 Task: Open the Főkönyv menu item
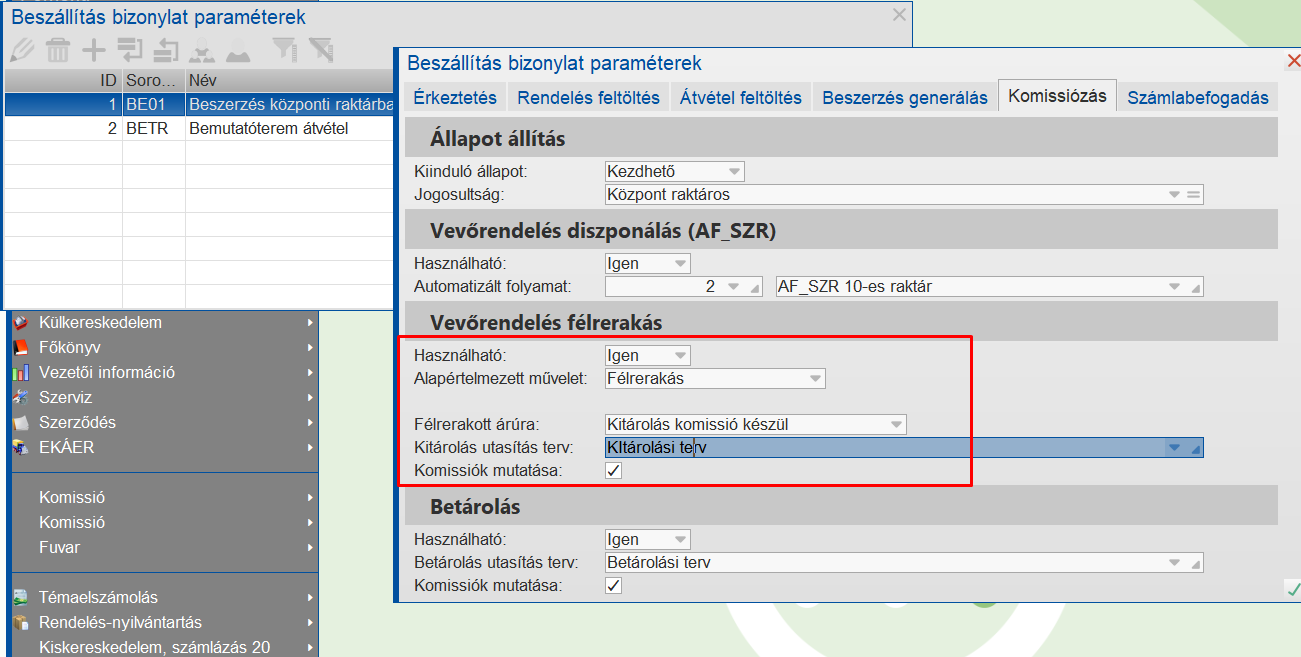(164, 348)
